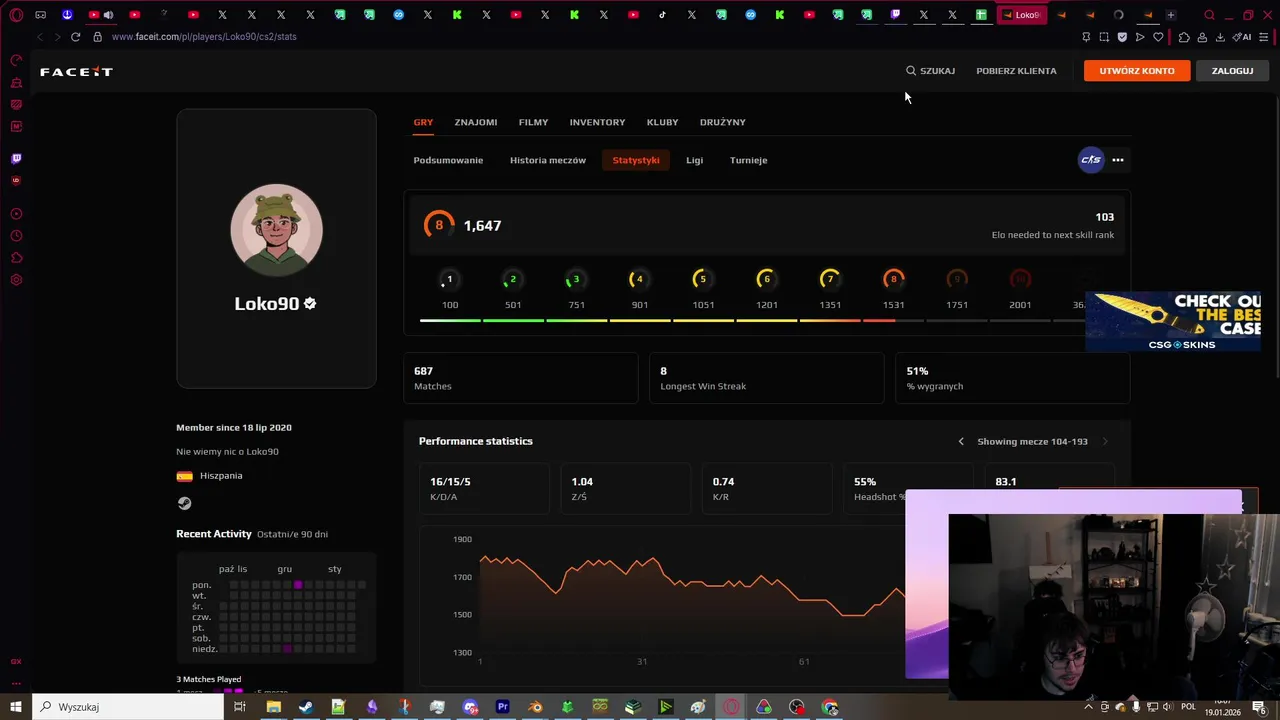
Task: Select the Ligi sub-tab
Action: point(694,160)
